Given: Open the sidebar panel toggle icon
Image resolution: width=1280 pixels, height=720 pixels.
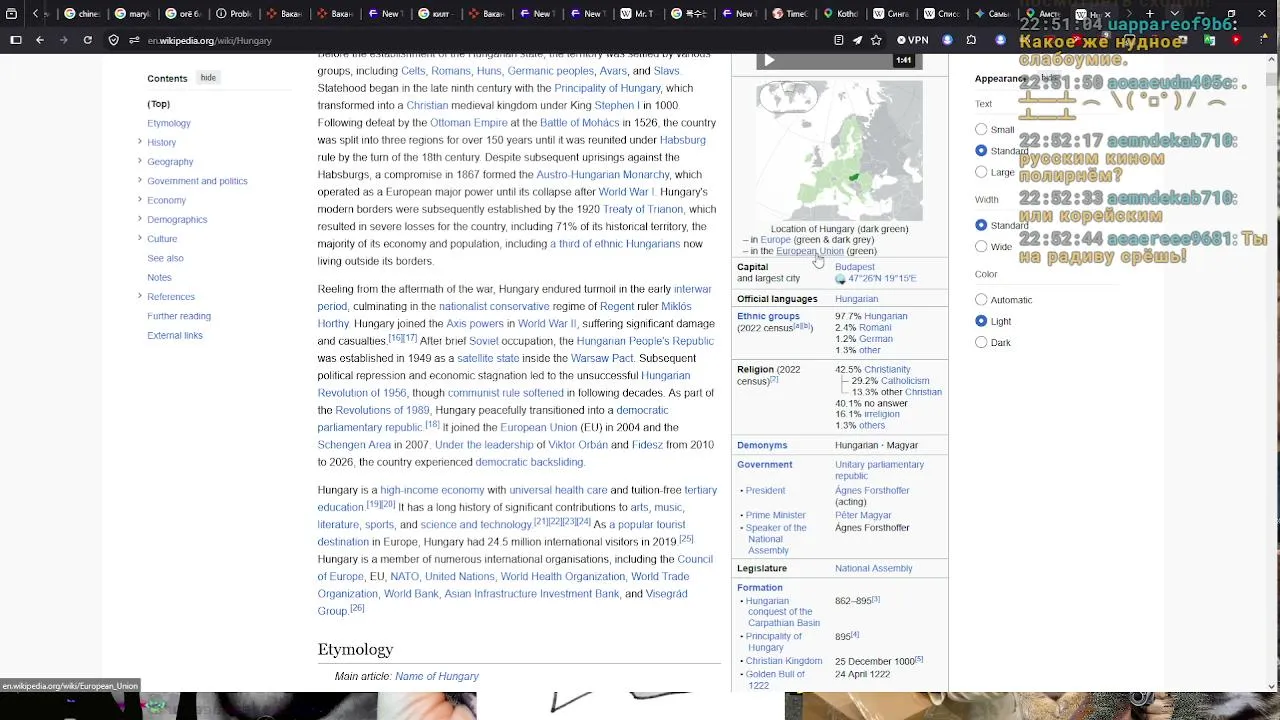Looking at the screenshot, I should (15, 40).
